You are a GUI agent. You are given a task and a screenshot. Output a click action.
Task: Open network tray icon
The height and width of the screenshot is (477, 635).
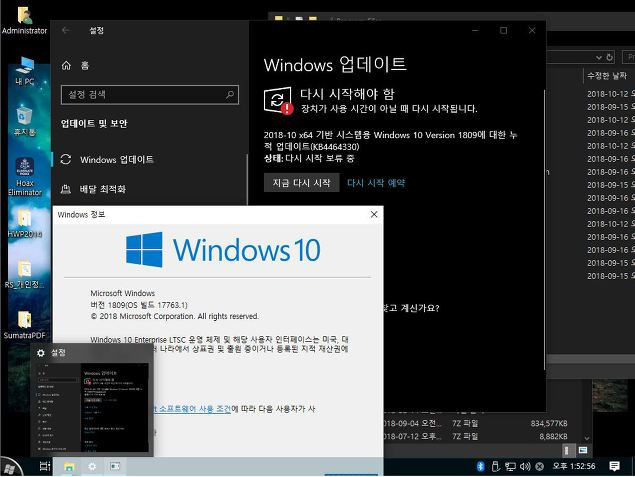[510, 466]
